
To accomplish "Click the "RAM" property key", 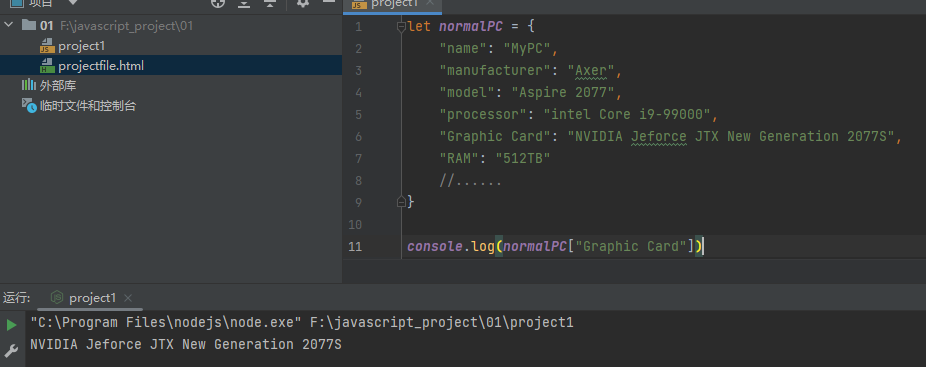I will coord(459,158).
